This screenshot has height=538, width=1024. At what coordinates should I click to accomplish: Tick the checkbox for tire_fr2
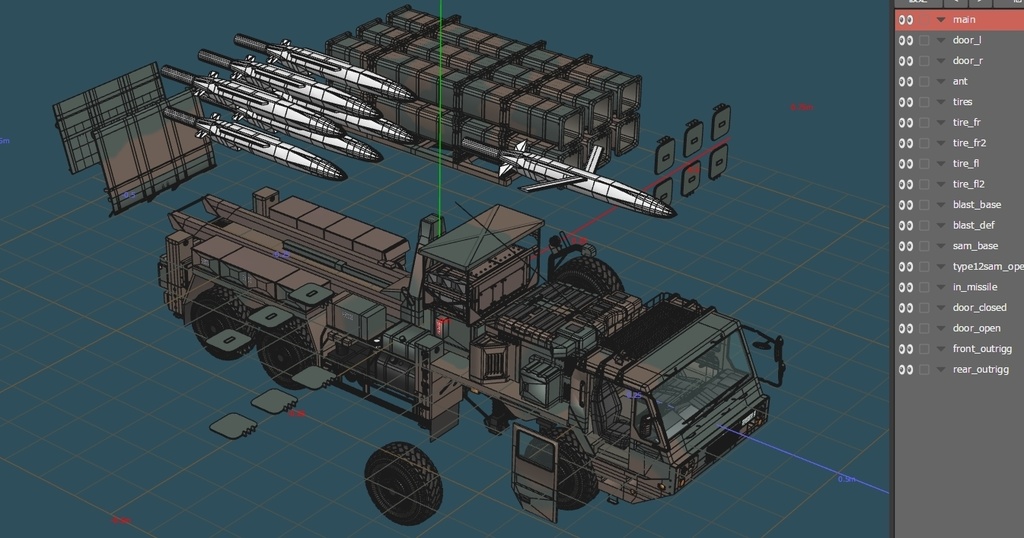[x=924, y=143]
